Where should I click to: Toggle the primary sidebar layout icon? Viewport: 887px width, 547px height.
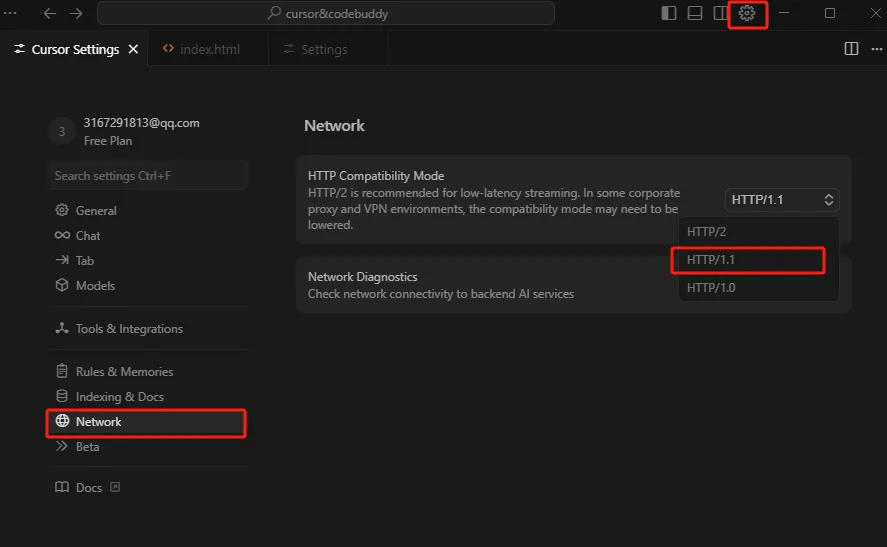pos(669,13)
